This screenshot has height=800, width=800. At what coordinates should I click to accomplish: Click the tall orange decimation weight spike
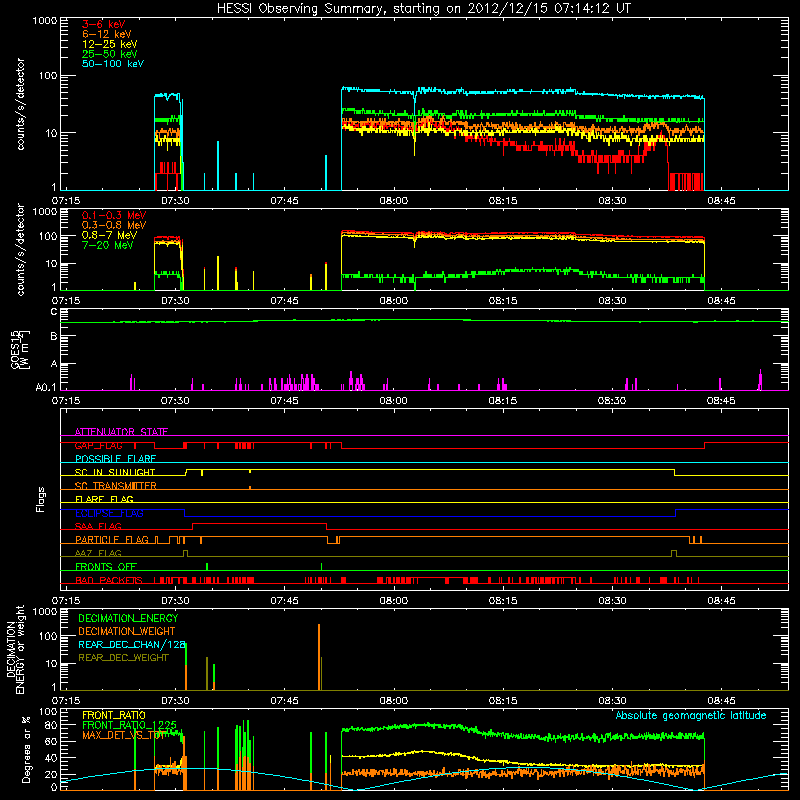pos(319,657)
